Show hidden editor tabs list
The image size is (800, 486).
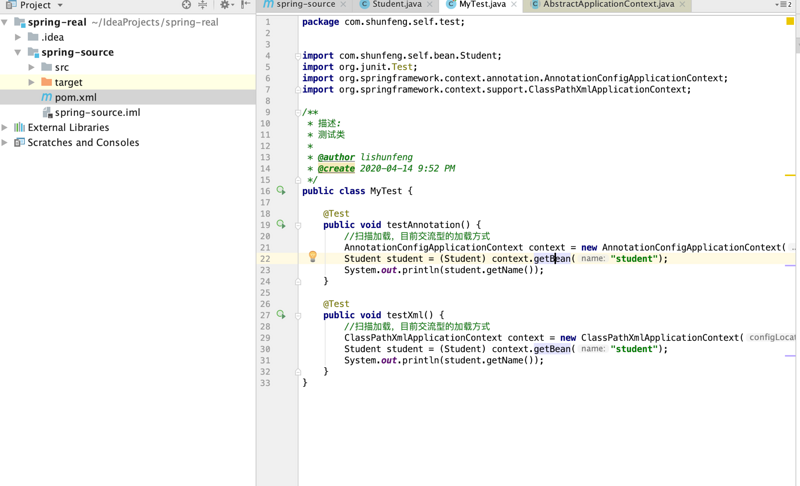coord(783,5)
